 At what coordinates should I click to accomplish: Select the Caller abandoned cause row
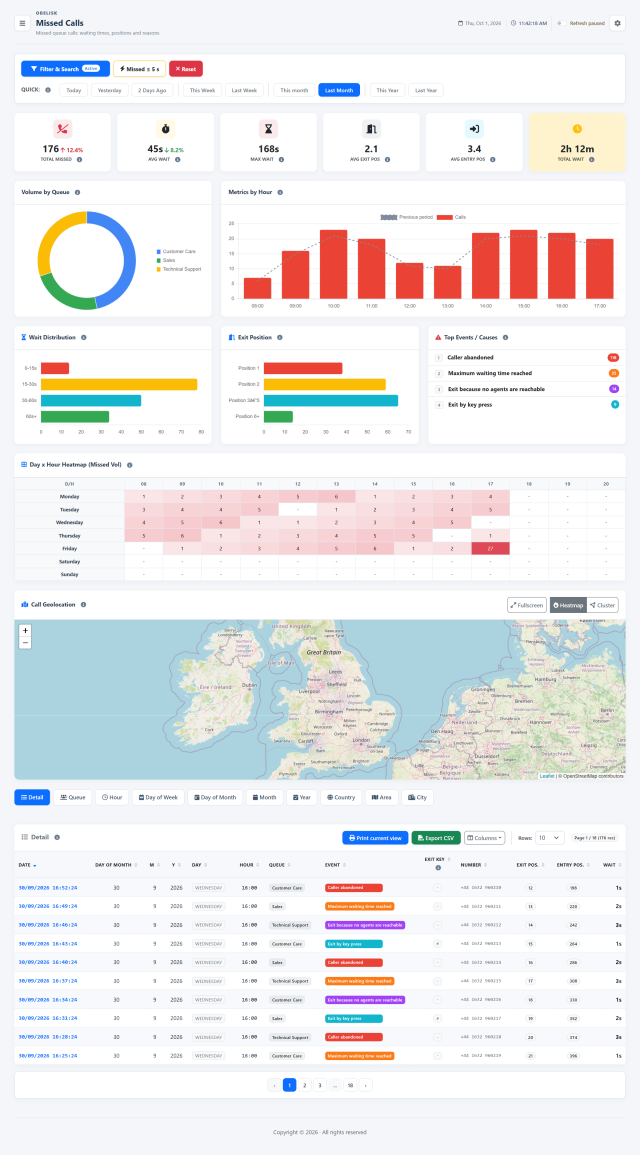(x=527, y=357)
